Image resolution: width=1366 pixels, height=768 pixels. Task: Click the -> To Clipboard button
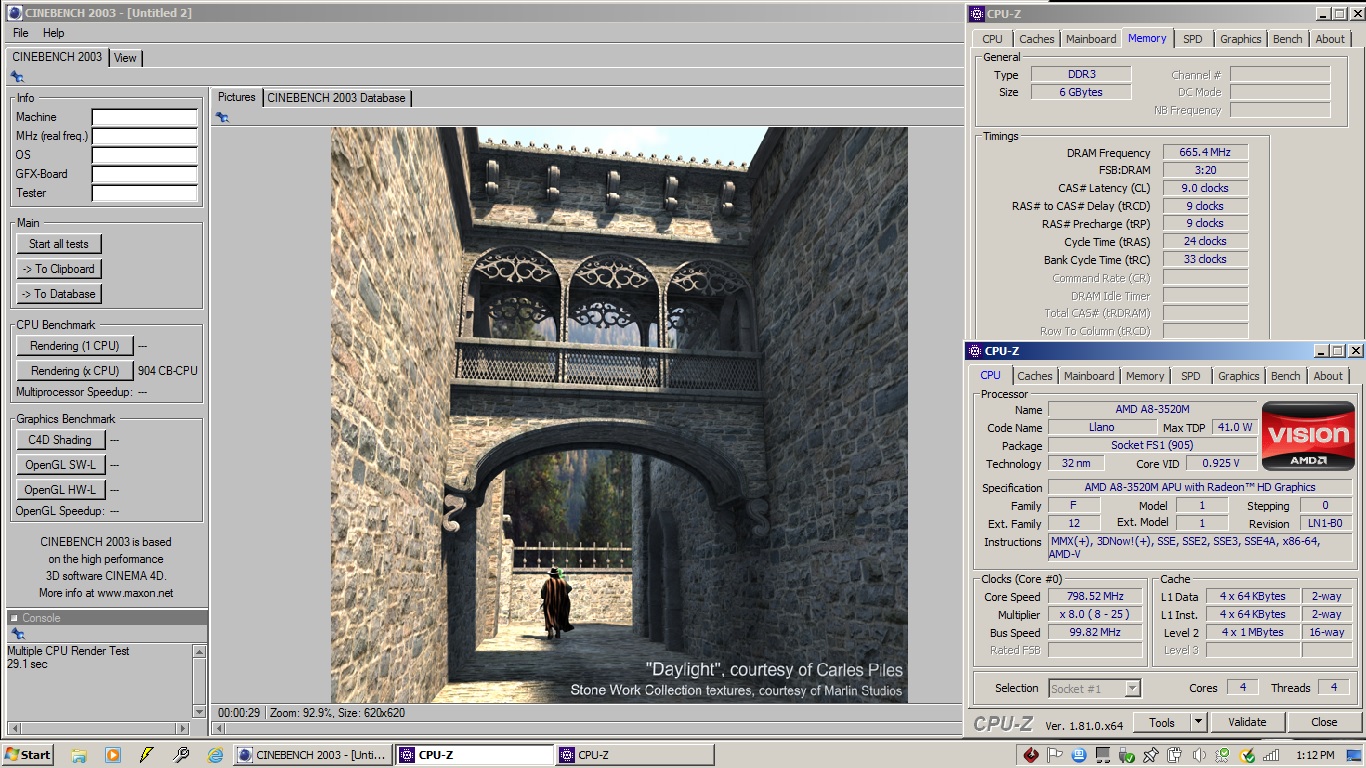coord(59,269)
